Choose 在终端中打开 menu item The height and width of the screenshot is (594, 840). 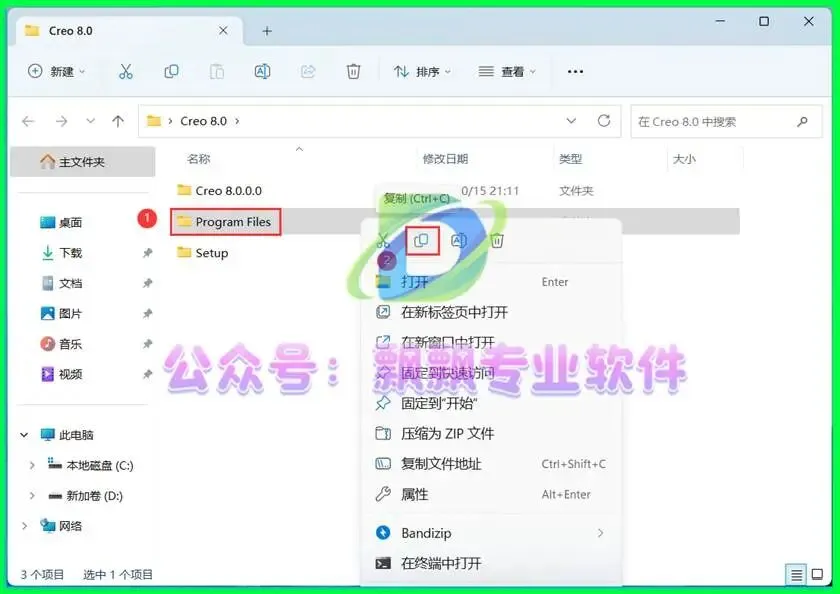tap(491, 563)
